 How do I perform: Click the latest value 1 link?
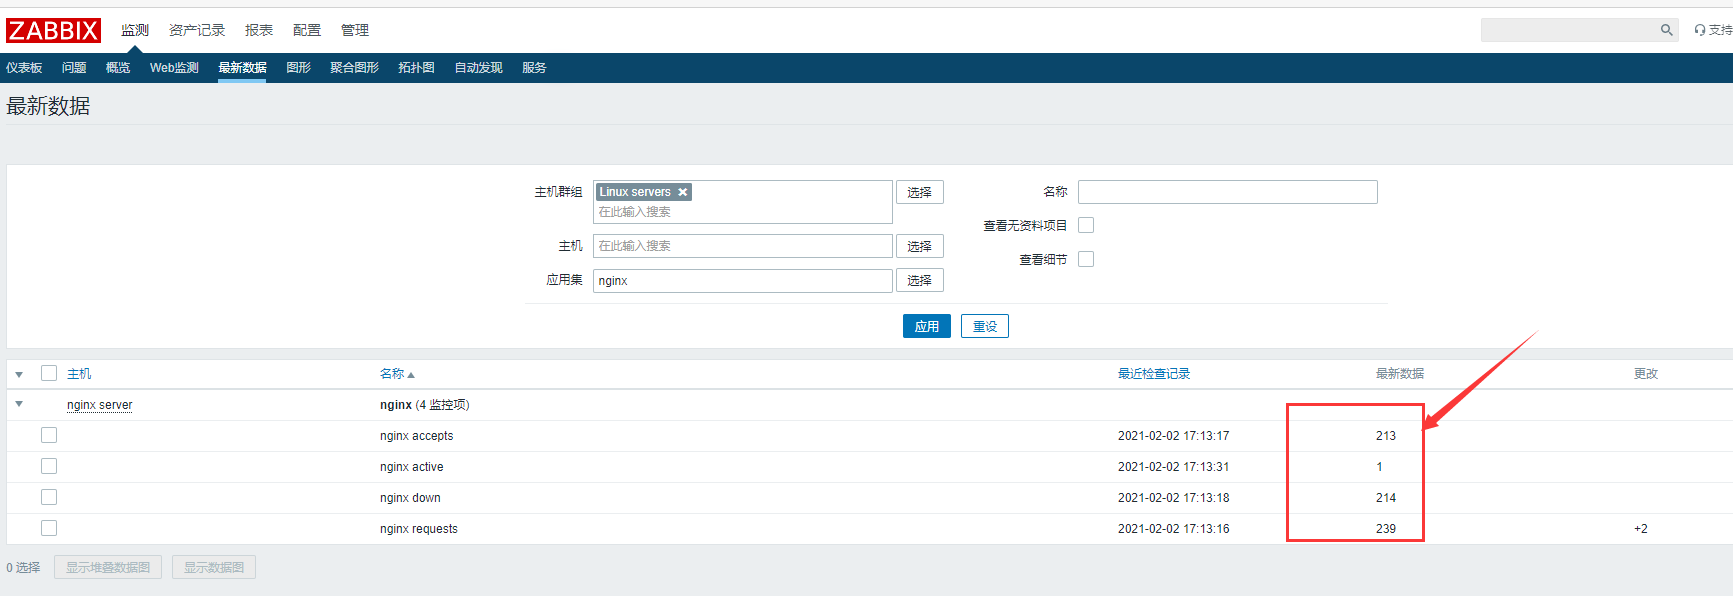[x=1379, y=467]
